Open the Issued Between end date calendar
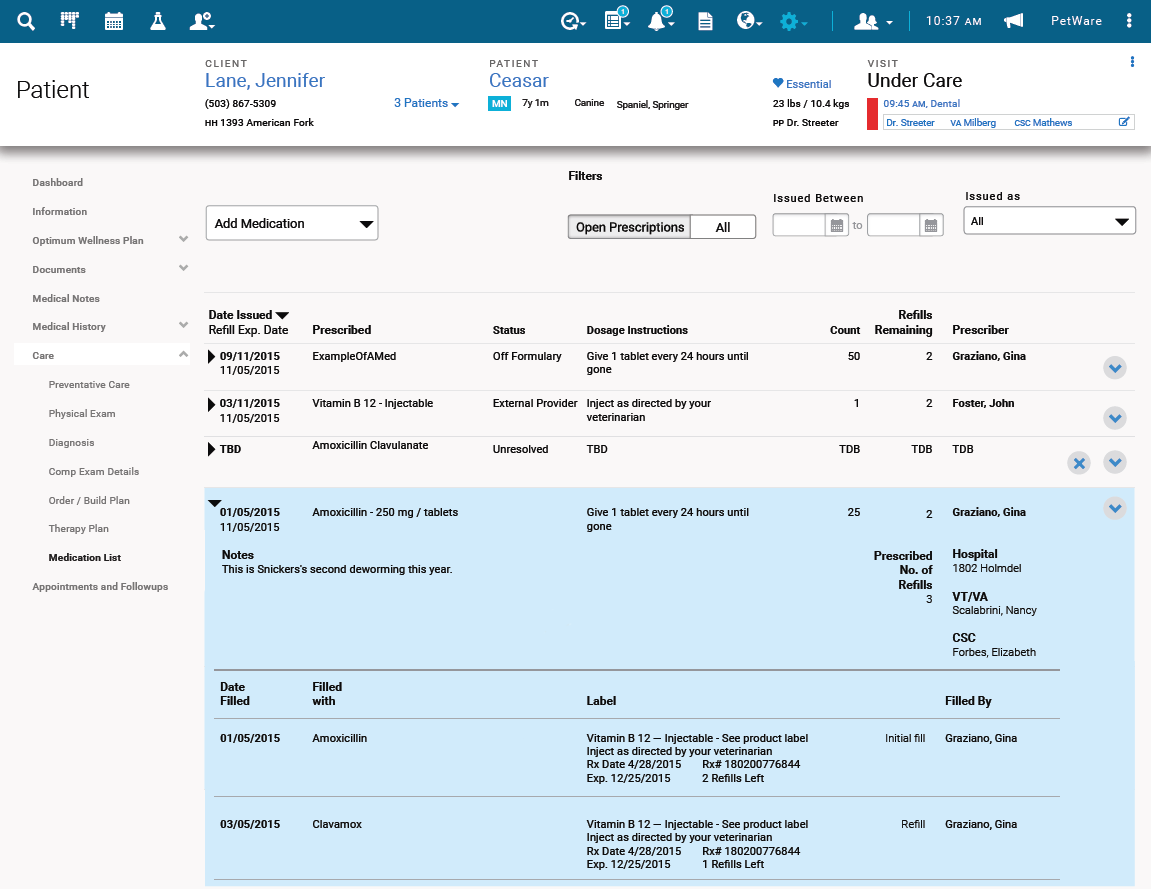The width and height of the screenshot is (1151, 889). click(x=931, y=225)
